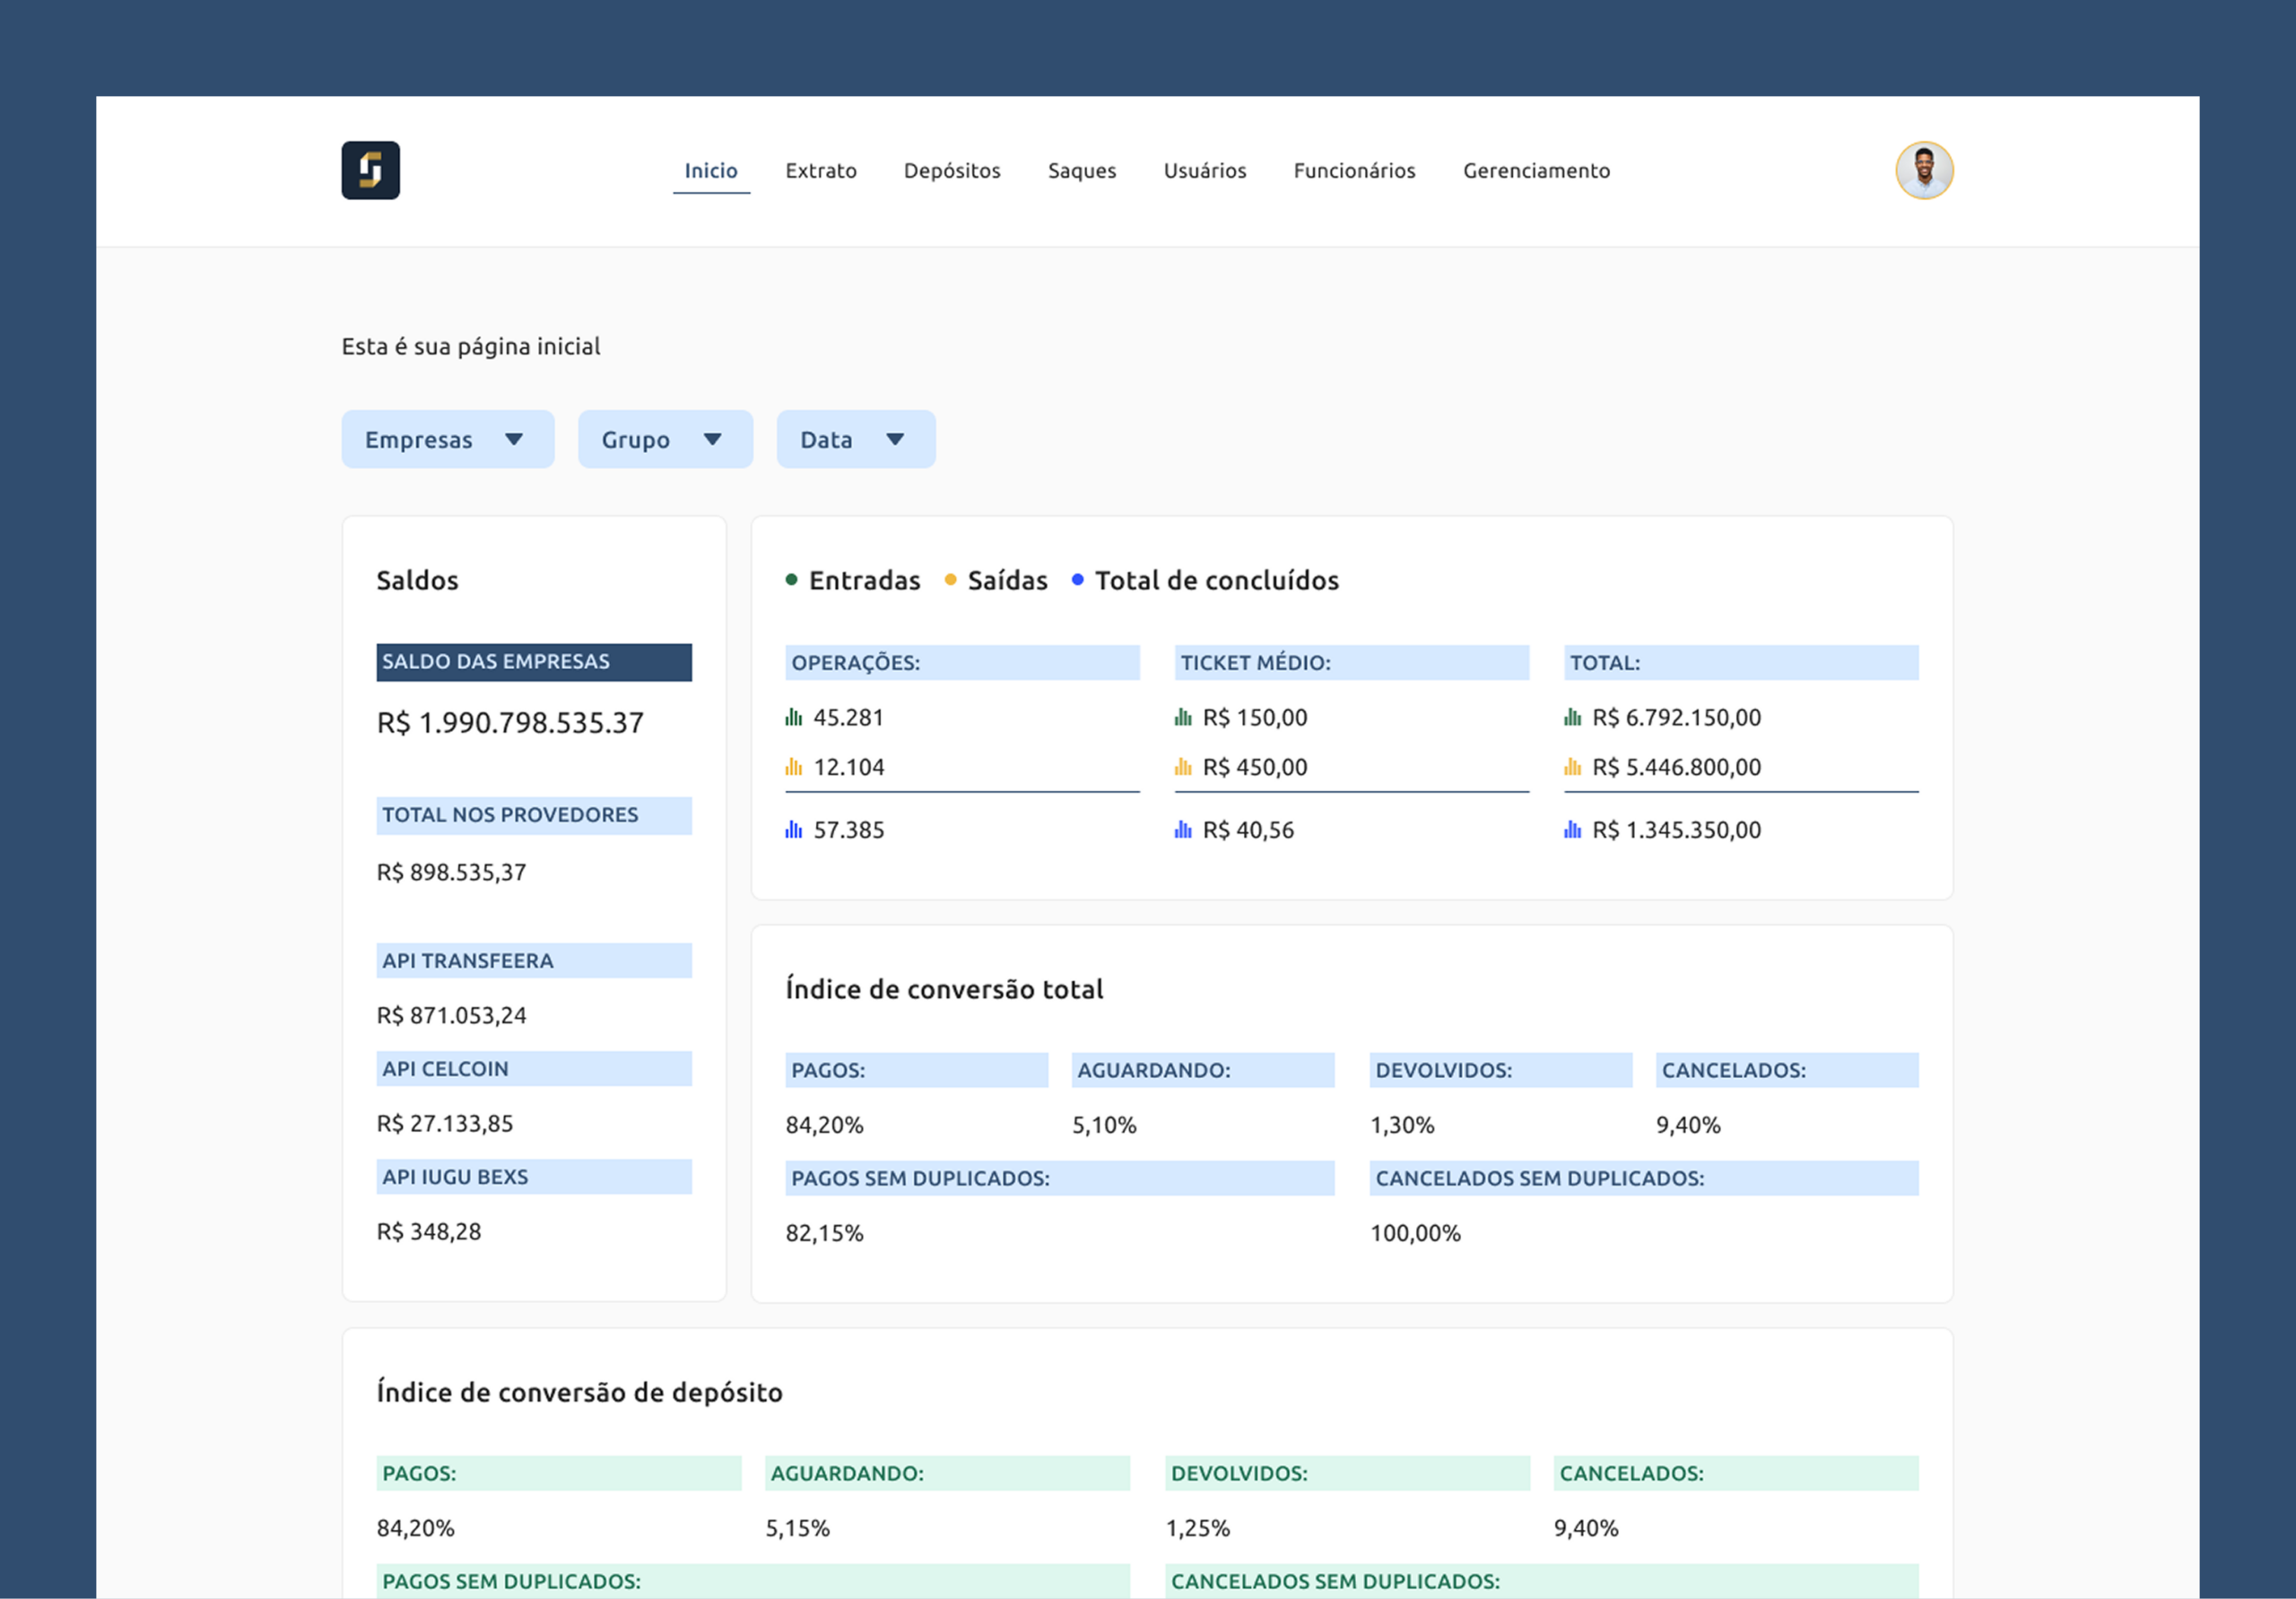
Task: Select the API TRANSFEERA label
Action: tap(534, 961)
